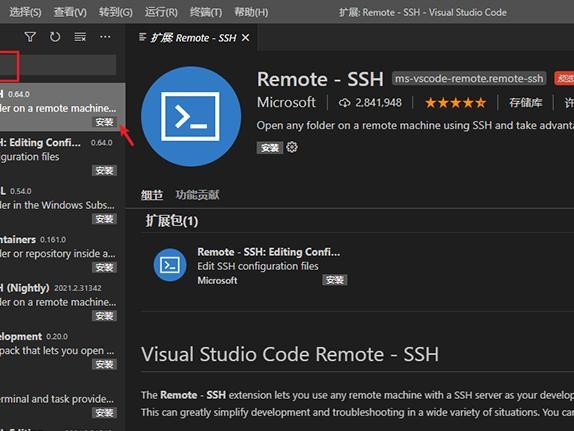Install Remote - SSH: Editing Configuration in pack
Viewport: 574px width, 431px height.
pyautogui.click(x=335, y=280)
